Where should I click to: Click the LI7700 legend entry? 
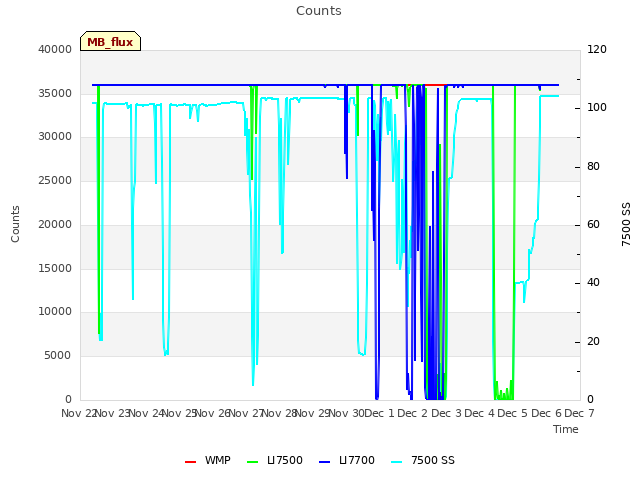click(347, 460)
